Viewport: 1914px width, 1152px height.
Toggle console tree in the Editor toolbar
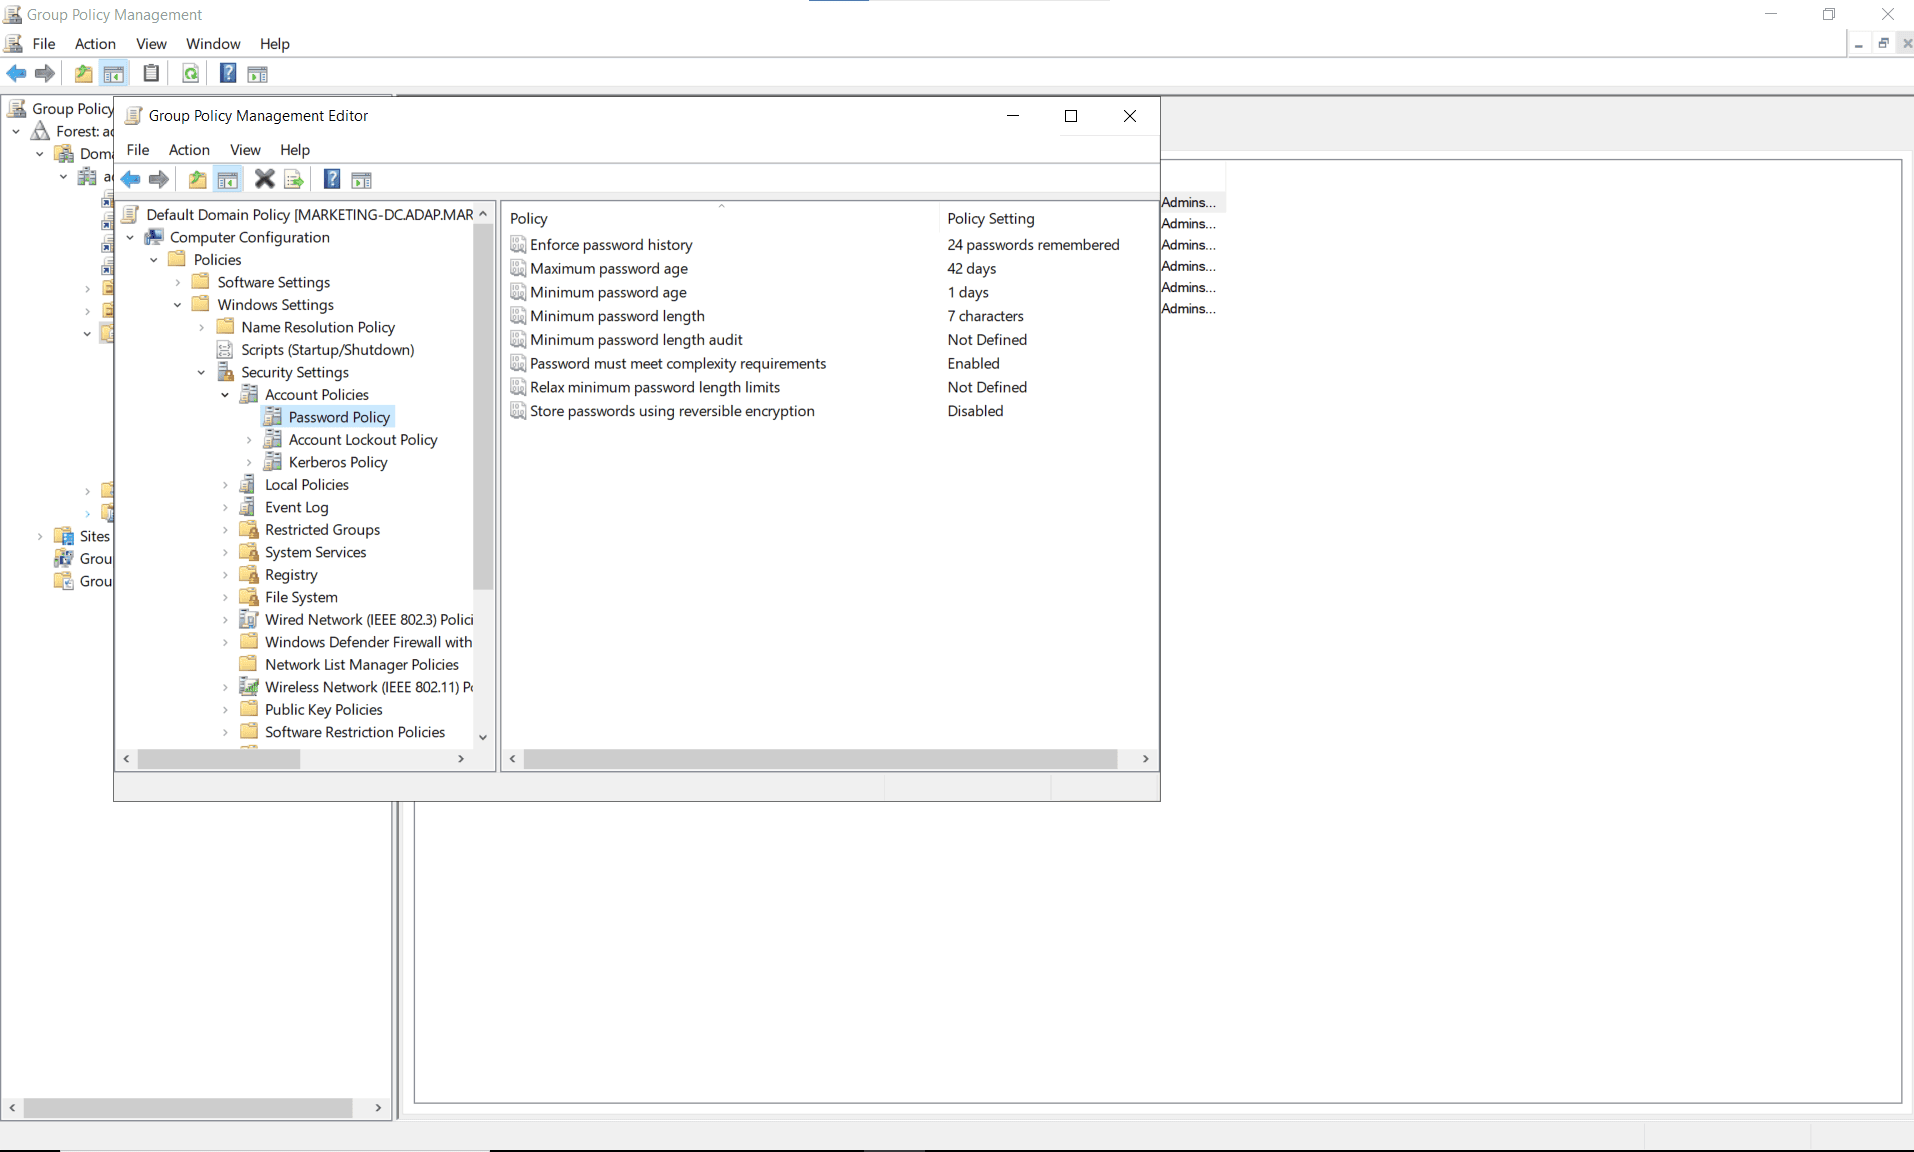coord(228,179)
